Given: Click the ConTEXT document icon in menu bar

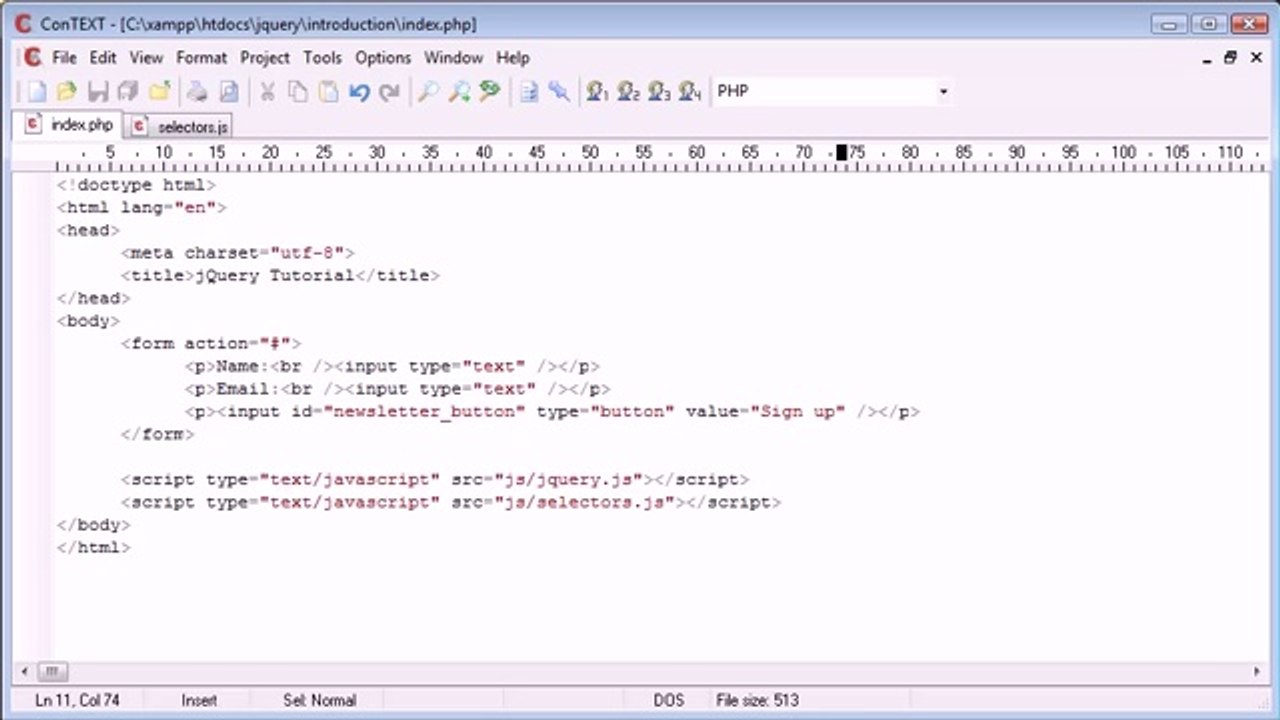Looking at the screenshot, I should point(32,58).
